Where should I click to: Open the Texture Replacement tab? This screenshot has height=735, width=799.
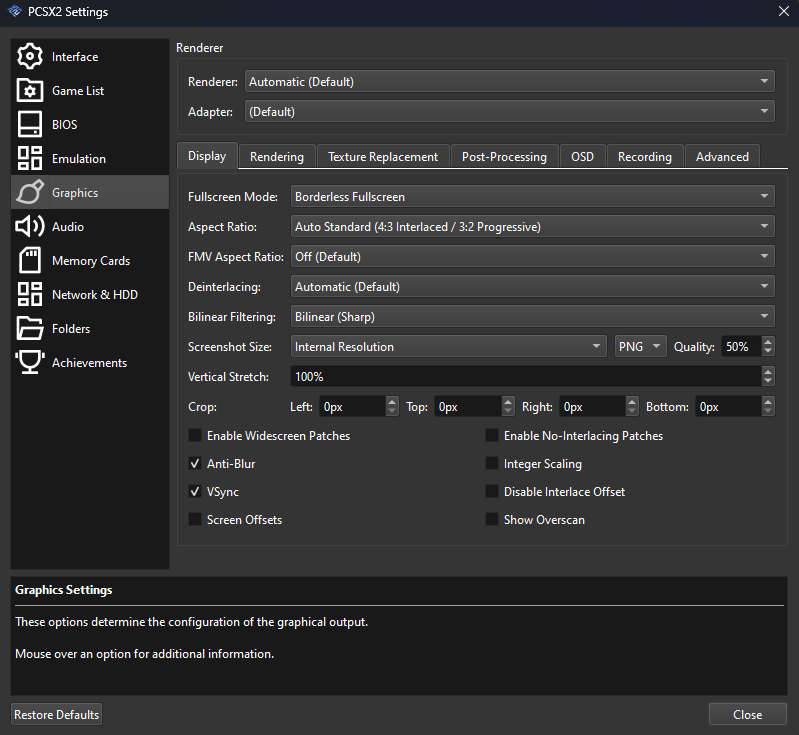[383, 156]
